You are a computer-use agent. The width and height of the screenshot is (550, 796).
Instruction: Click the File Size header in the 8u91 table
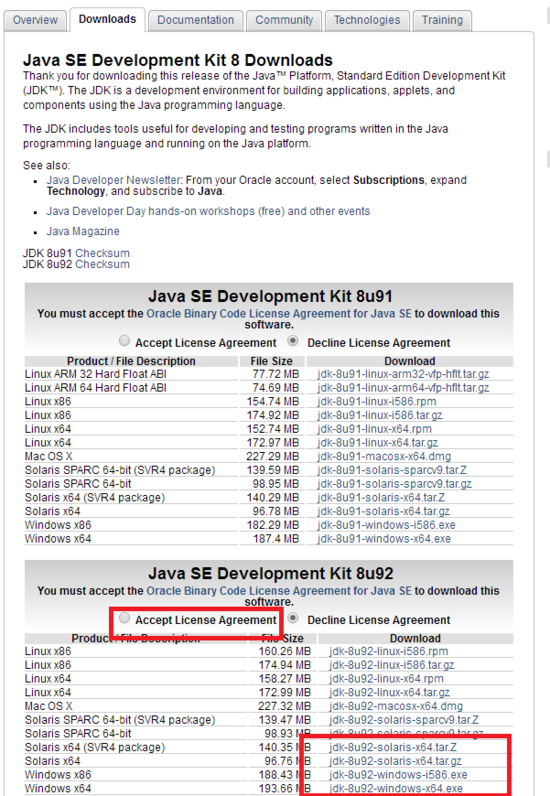[271, 361]
